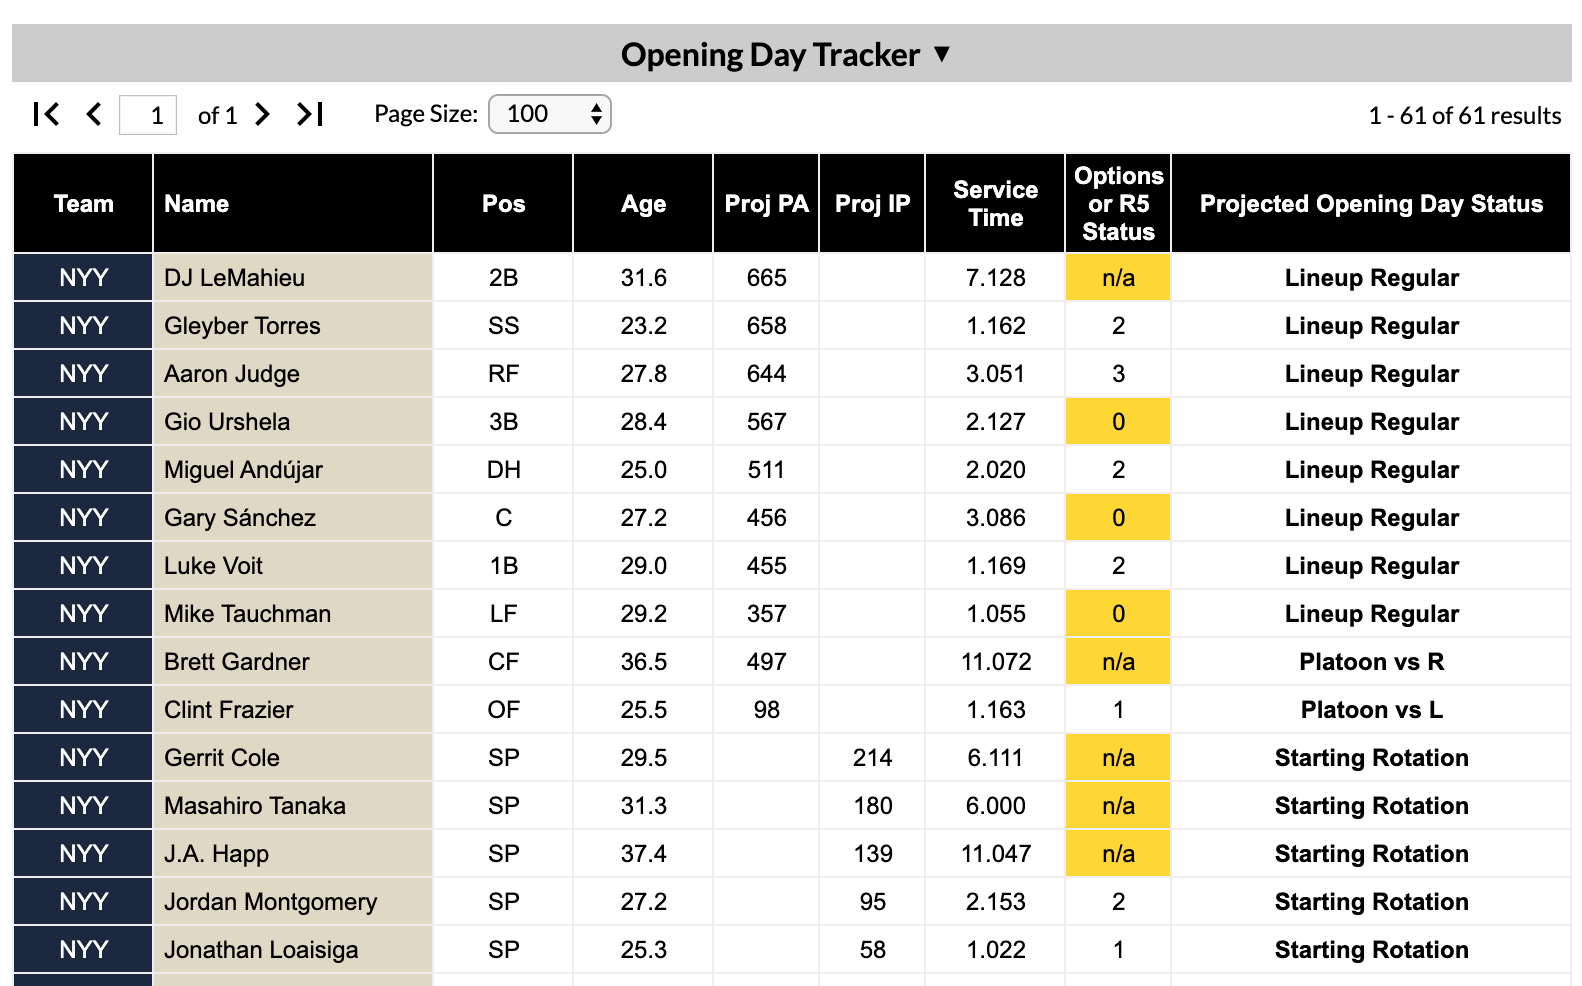Viewport: 1582px width, 986px height.
Task: Select the page number input box
Action: 153,114
